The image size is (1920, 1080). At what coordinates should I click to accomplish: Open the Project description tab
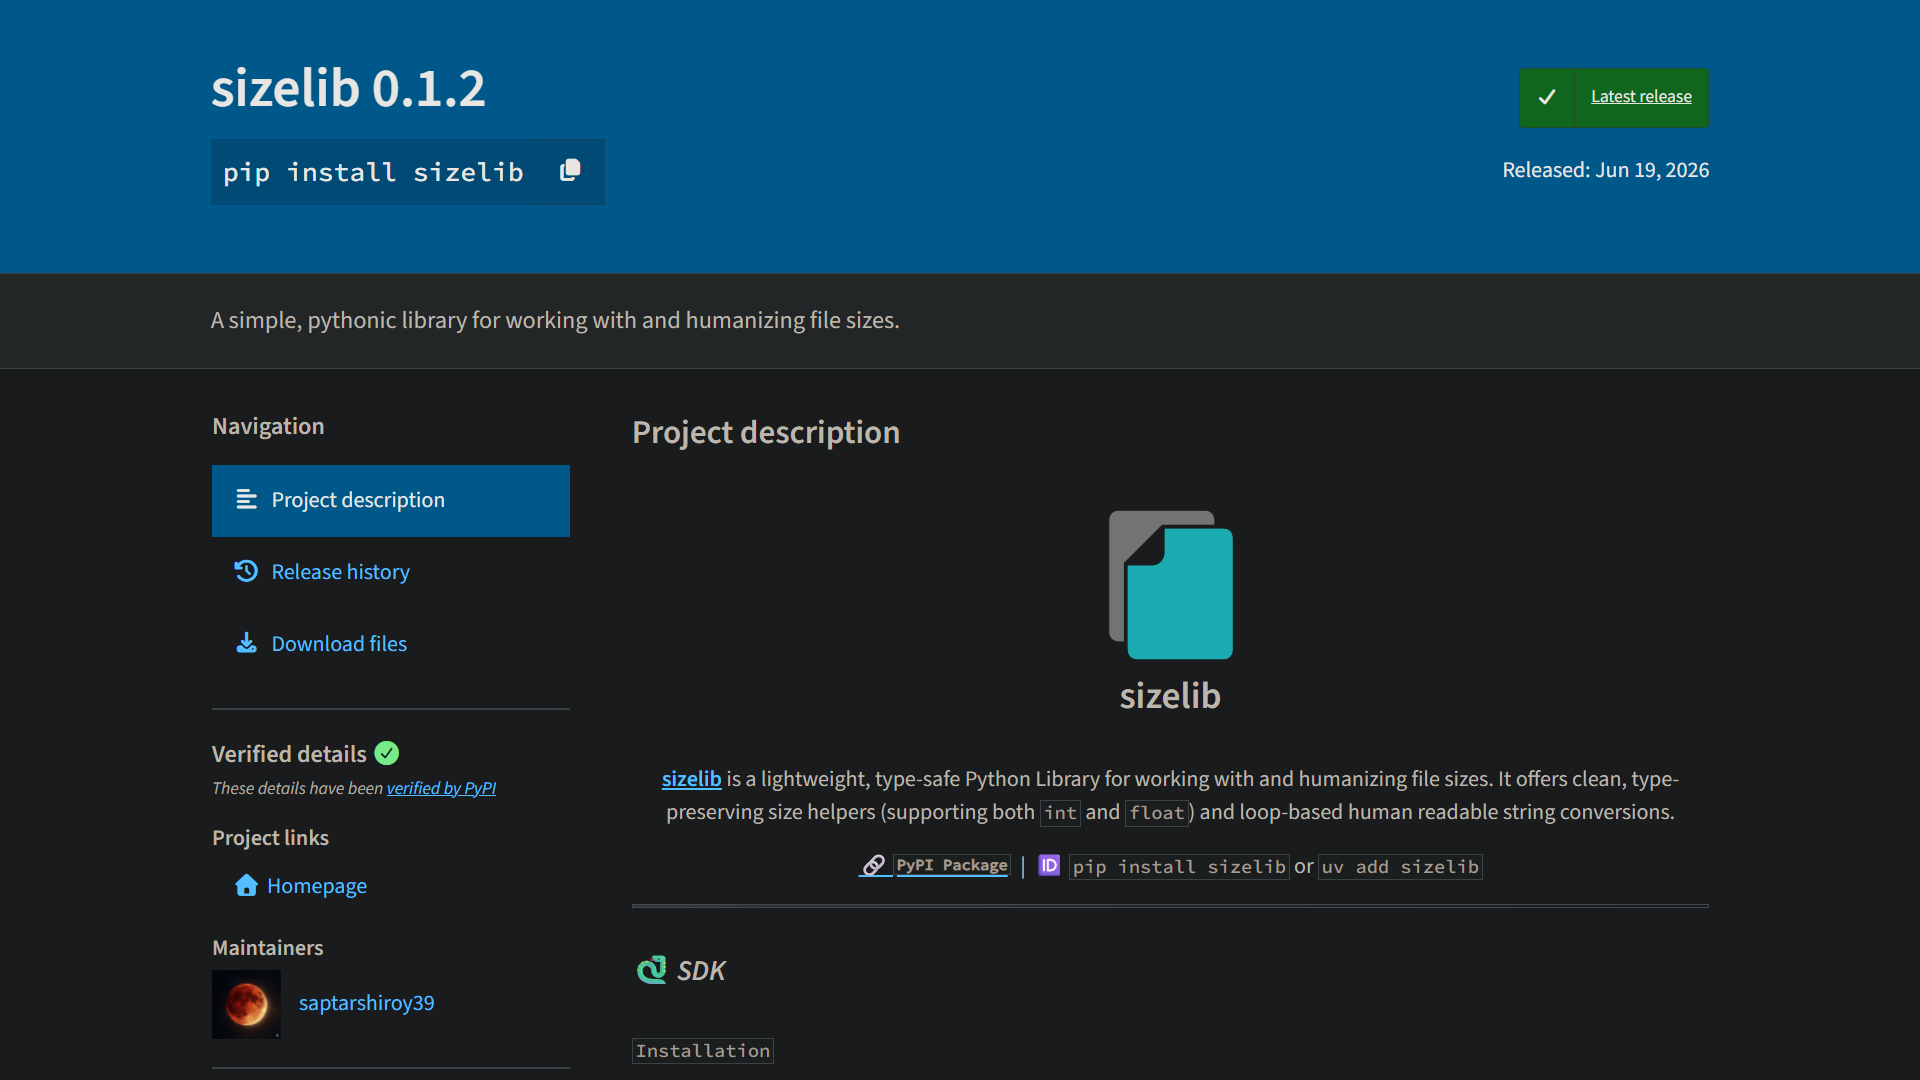(391, 500)
